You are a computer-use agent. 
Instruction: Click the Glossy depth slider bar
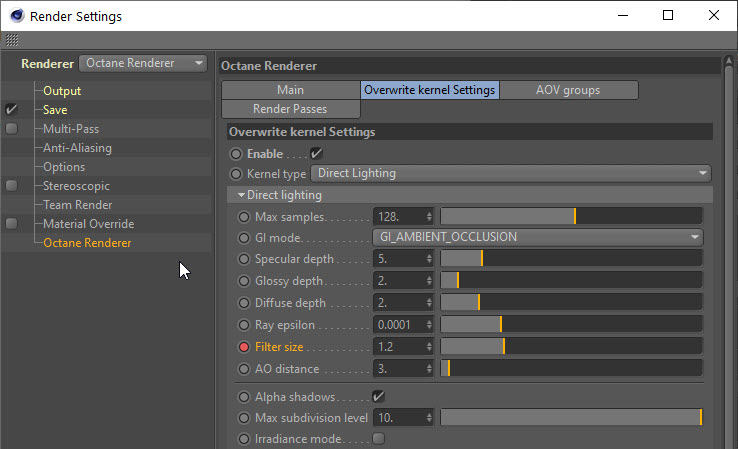pos(571,281)
